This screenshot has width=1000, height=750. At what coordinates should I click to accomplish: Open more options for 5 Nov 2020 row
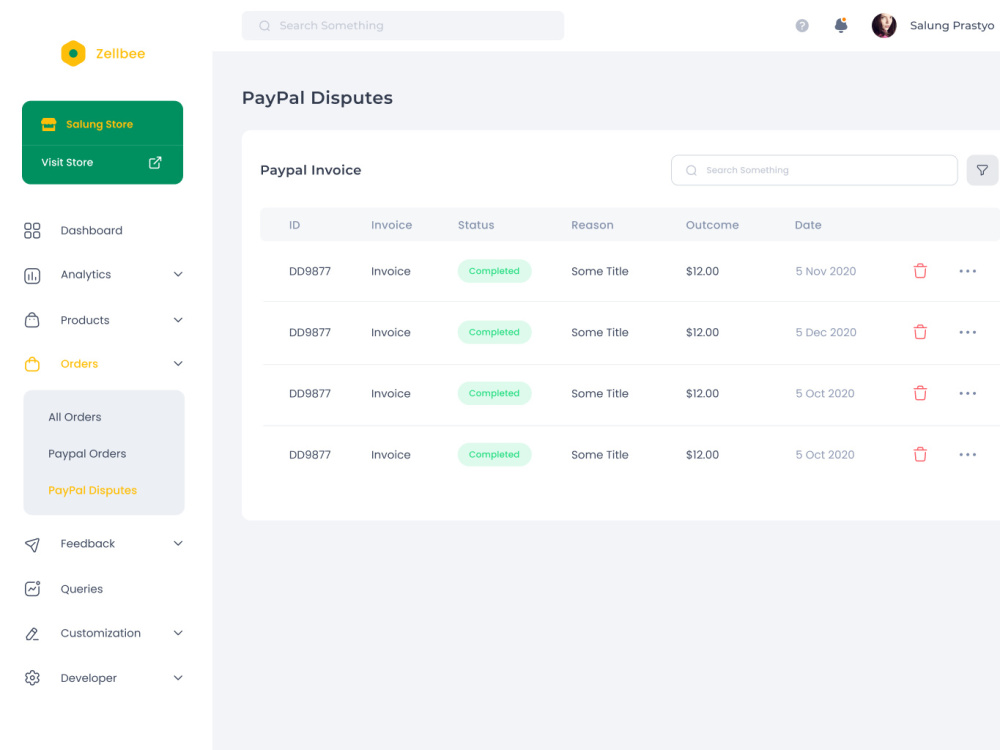967,271
